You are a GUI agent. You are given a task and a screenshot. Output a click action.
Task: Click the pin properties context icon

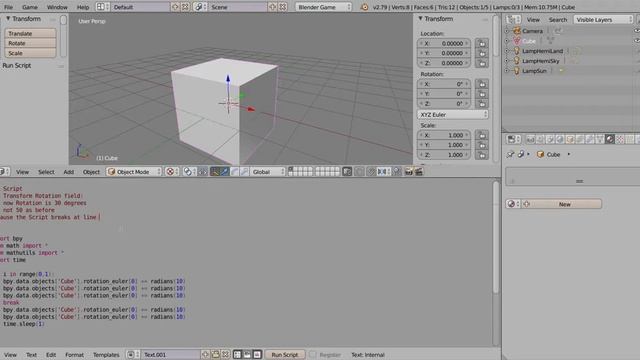point(510,155)
